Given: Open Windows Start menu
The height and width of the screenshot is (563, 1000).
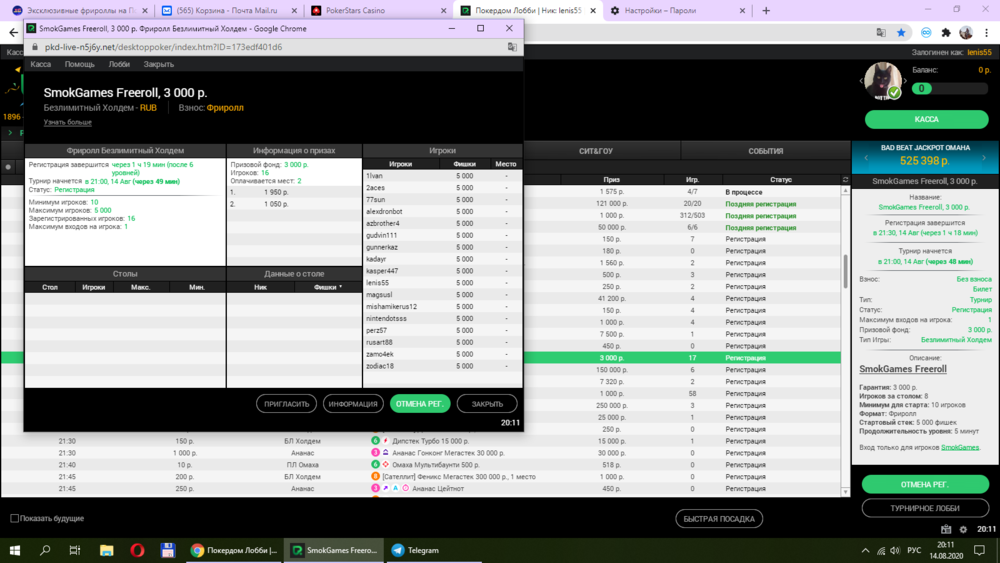Looking at the screenshot, I should pos(15,550).
